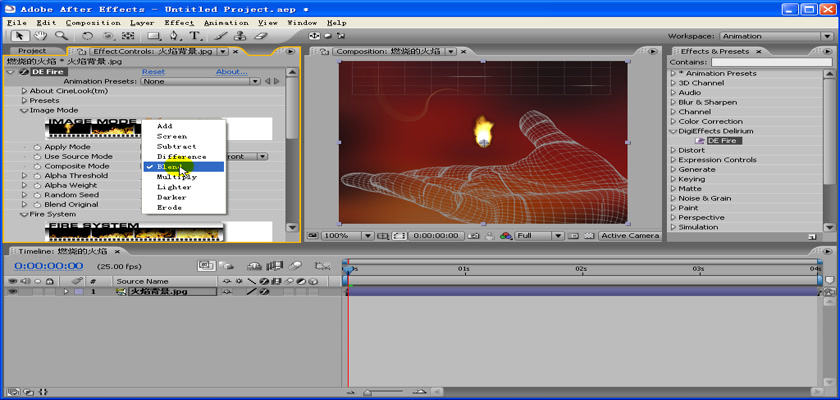Switch to the Project tab
Viewport: 840px width, 400px height.
(32, 51)
